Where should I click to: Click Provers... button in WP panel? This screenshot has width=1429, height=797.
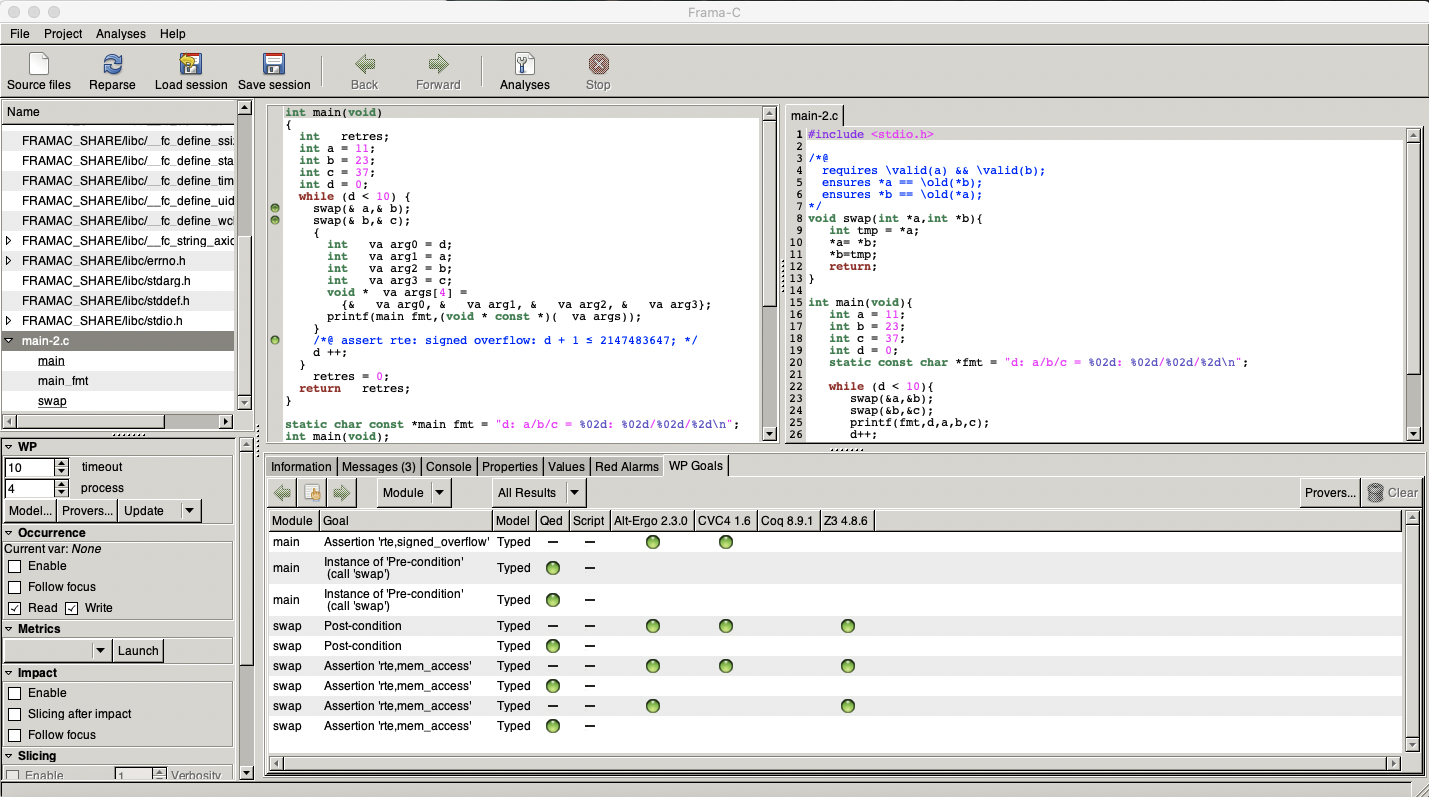[x=87, y=510]
